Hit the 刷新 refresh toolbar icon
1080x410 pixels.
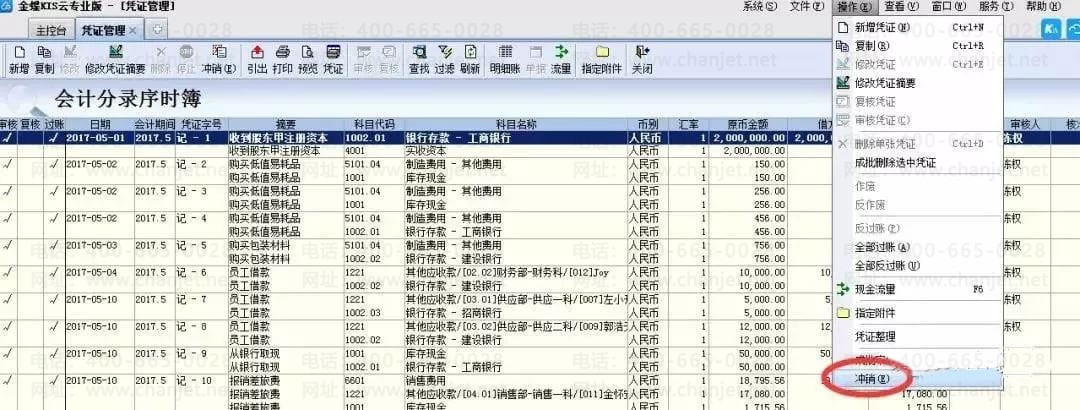pyautogui.click(x=470, y=59)
